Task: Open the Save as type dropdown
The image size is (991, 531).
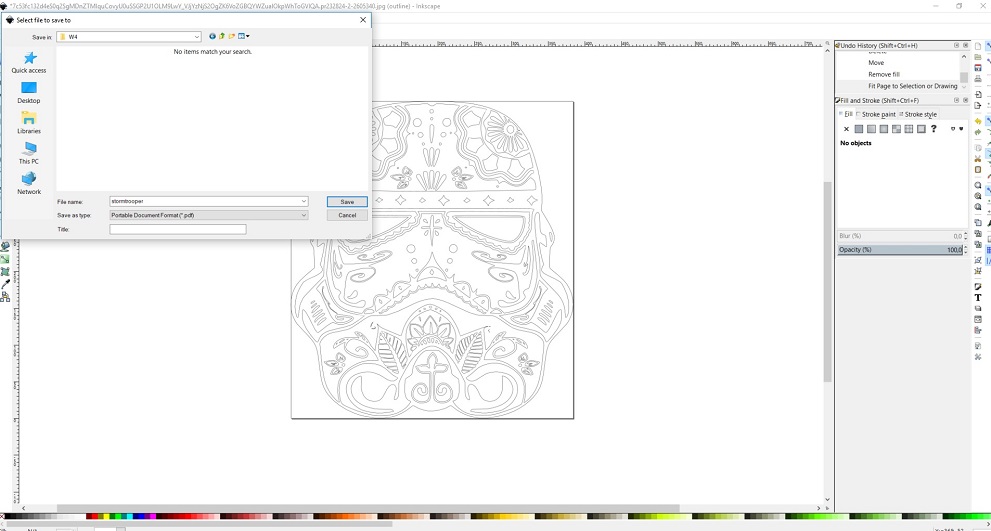Action: [209, 215]
